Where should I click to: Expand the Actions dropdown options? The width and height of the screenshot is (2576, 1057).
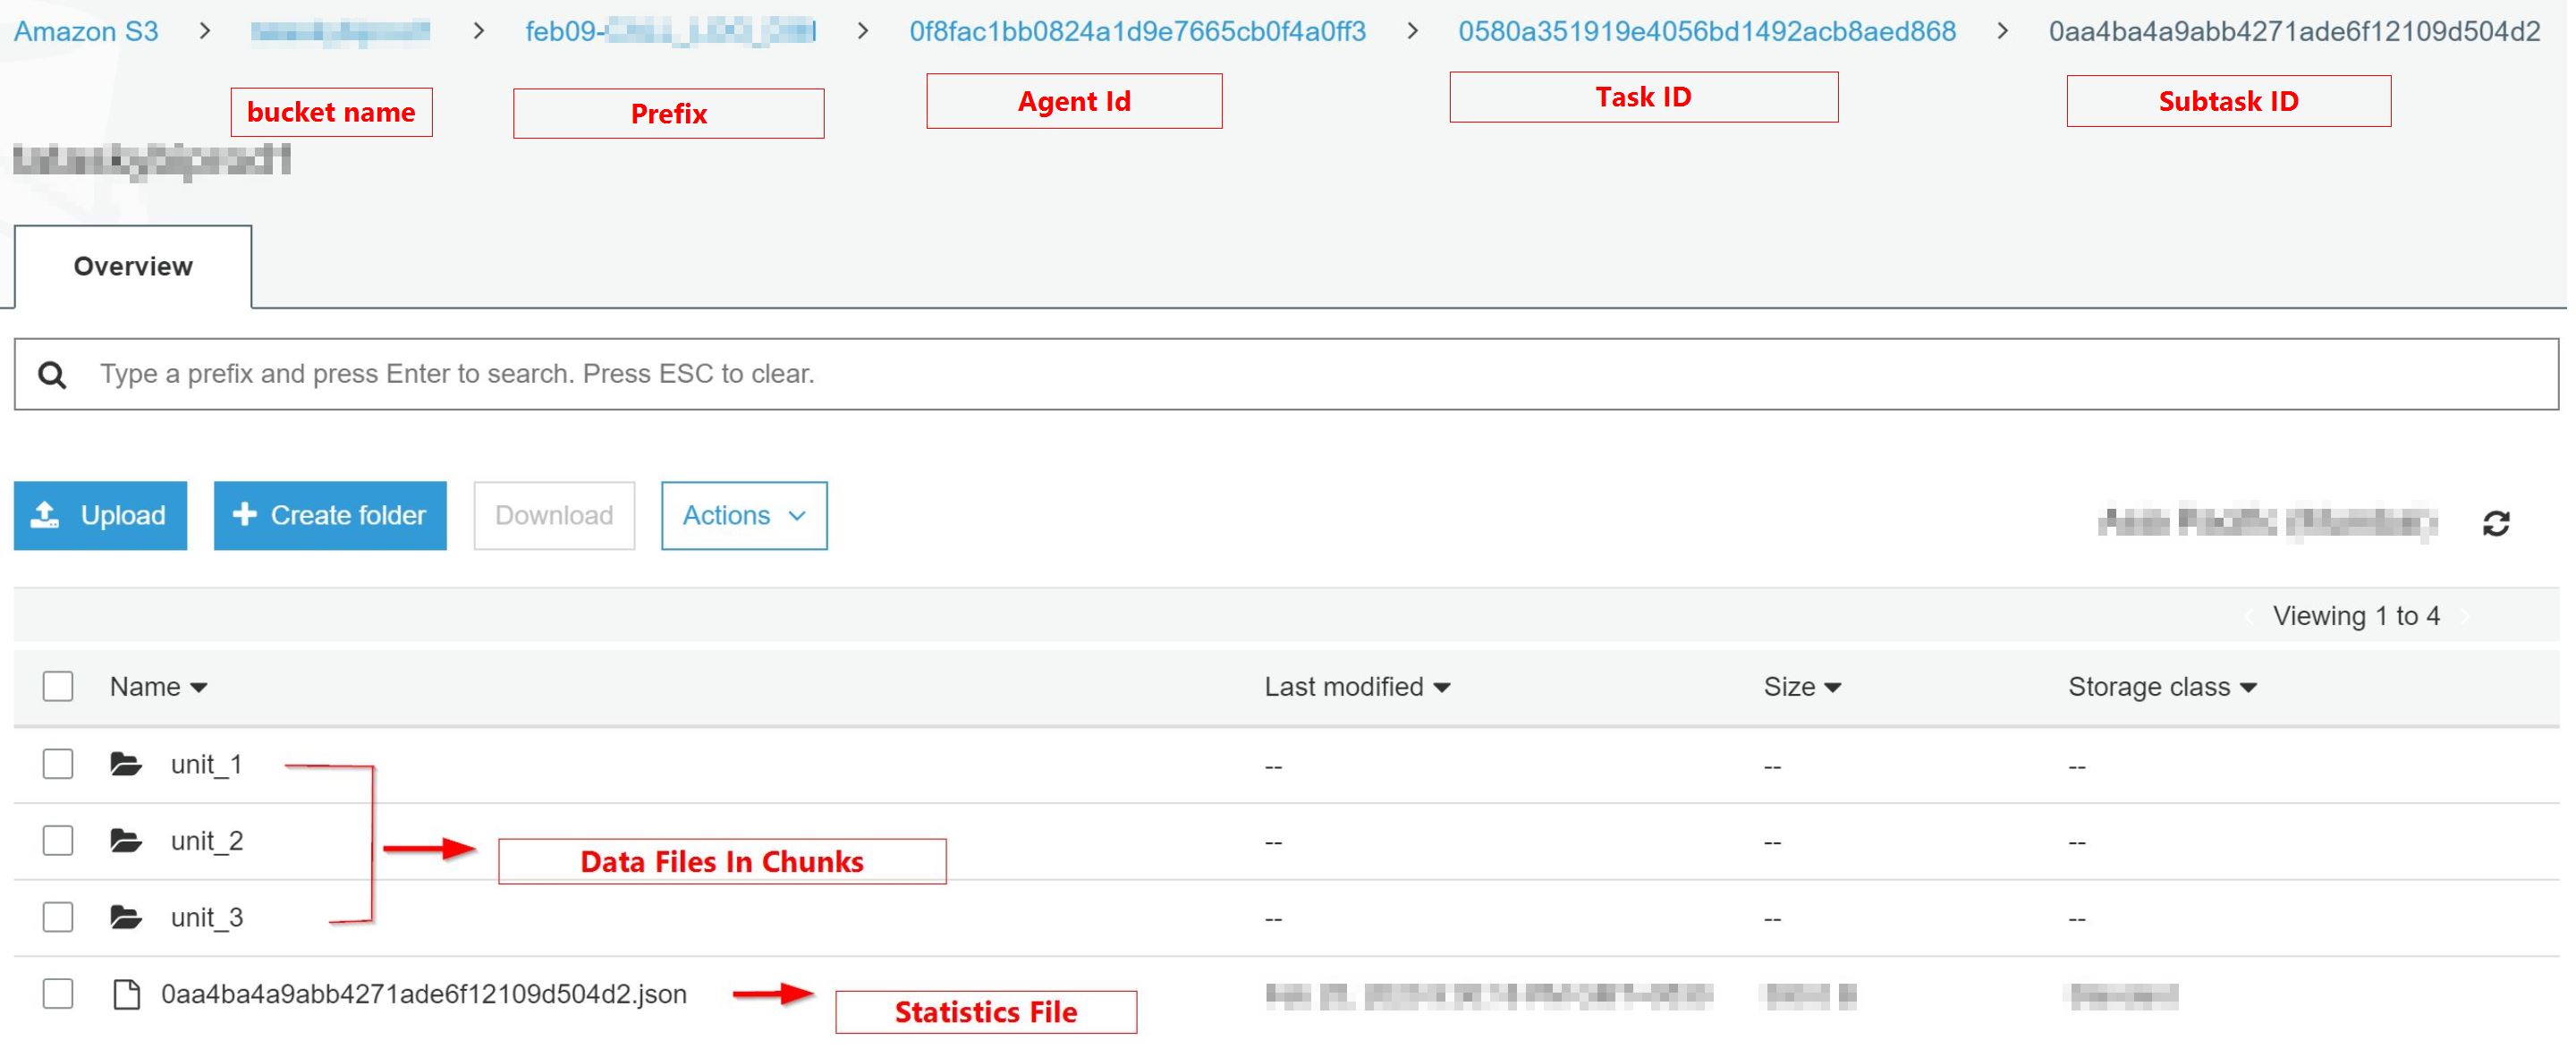[x=742, y=515]
